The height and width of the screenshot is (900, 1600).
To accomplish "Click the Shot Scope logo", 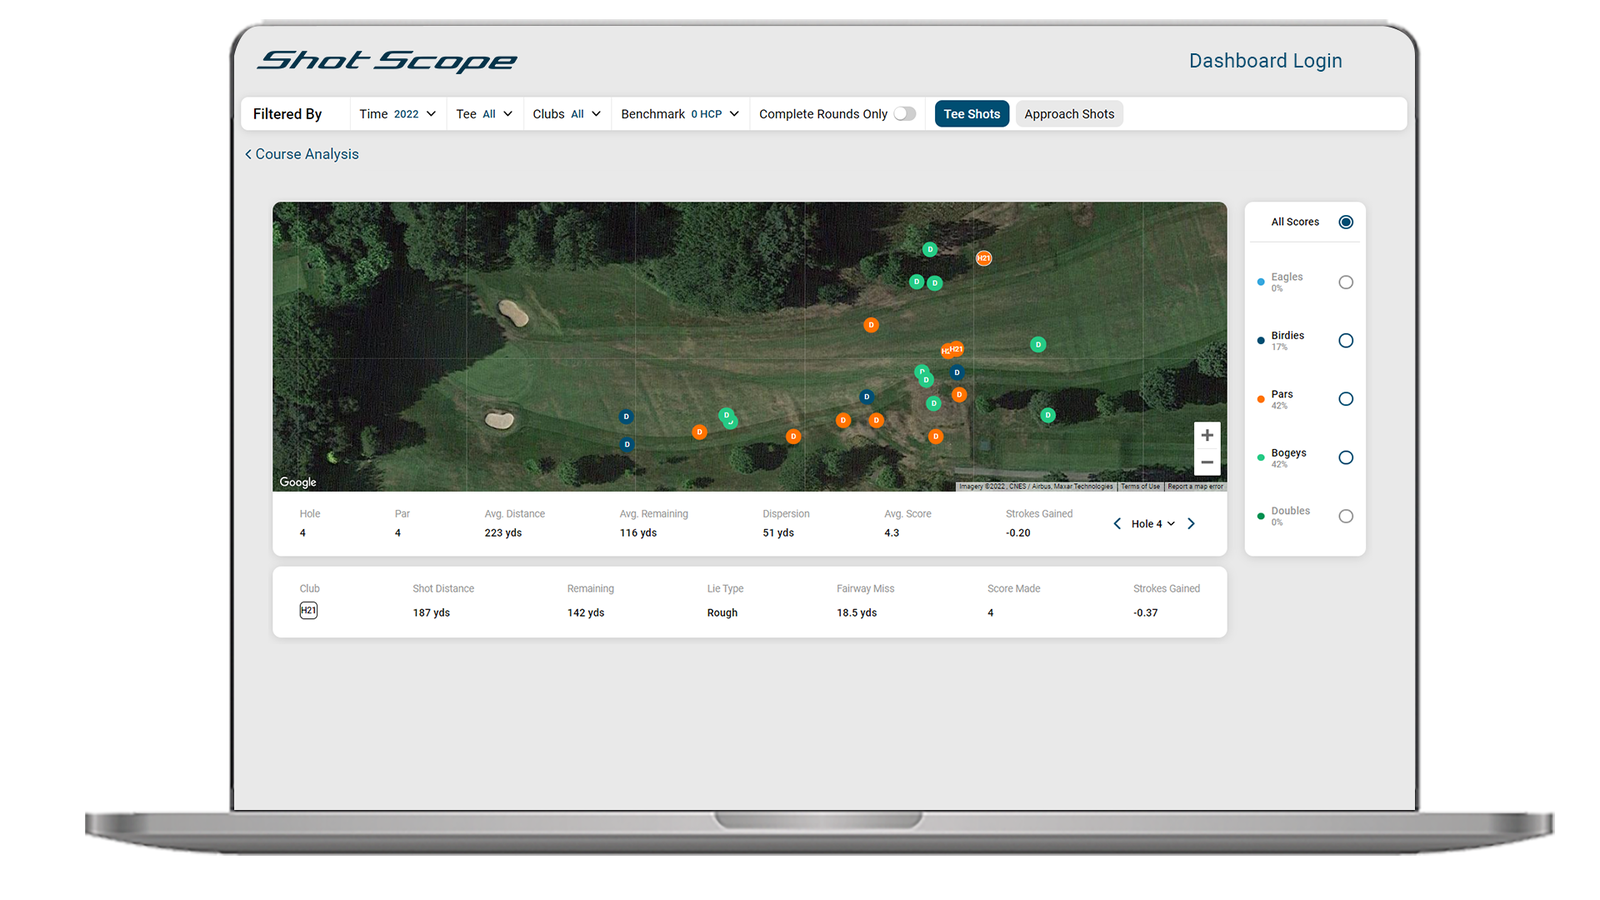I will (386, 60).
